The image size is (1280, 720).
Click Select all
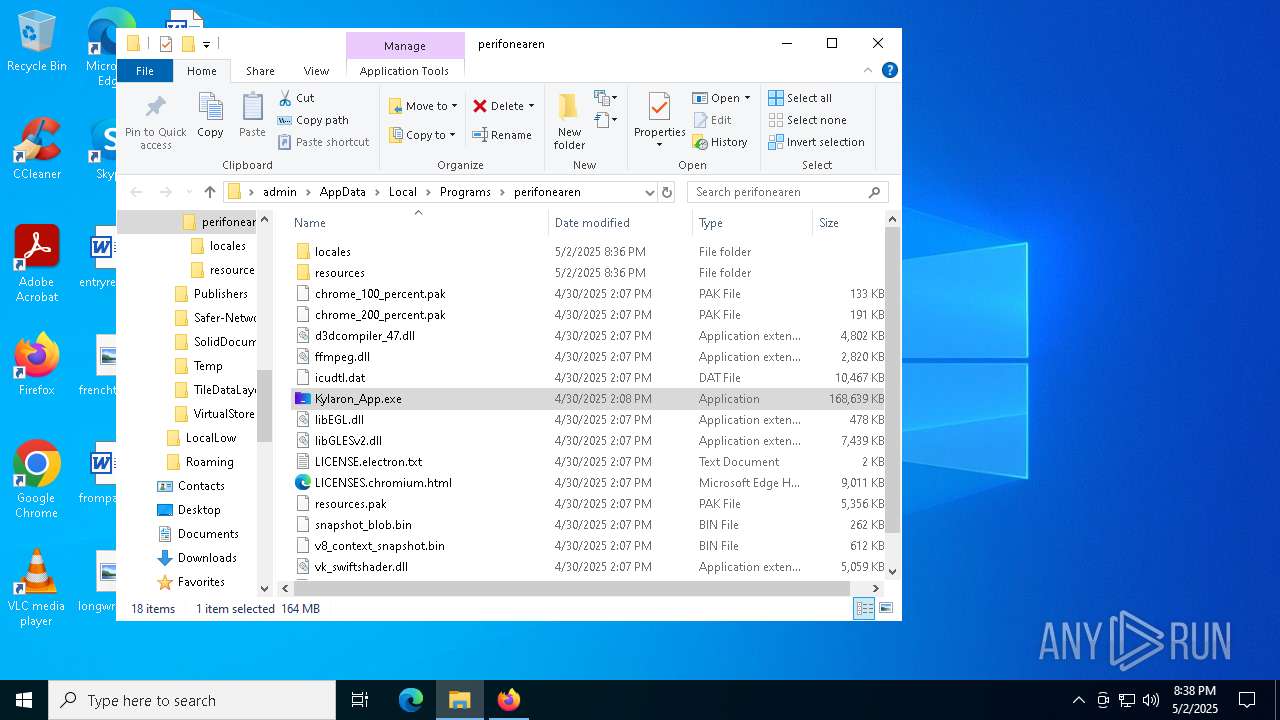coord(800,98)
